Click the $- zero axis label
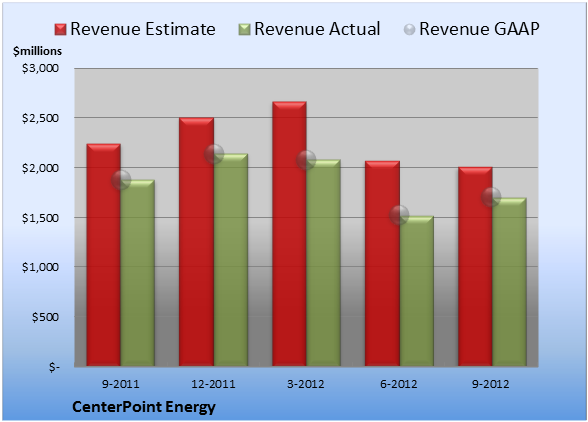588x422 pixels. click(x=54, y=367)
